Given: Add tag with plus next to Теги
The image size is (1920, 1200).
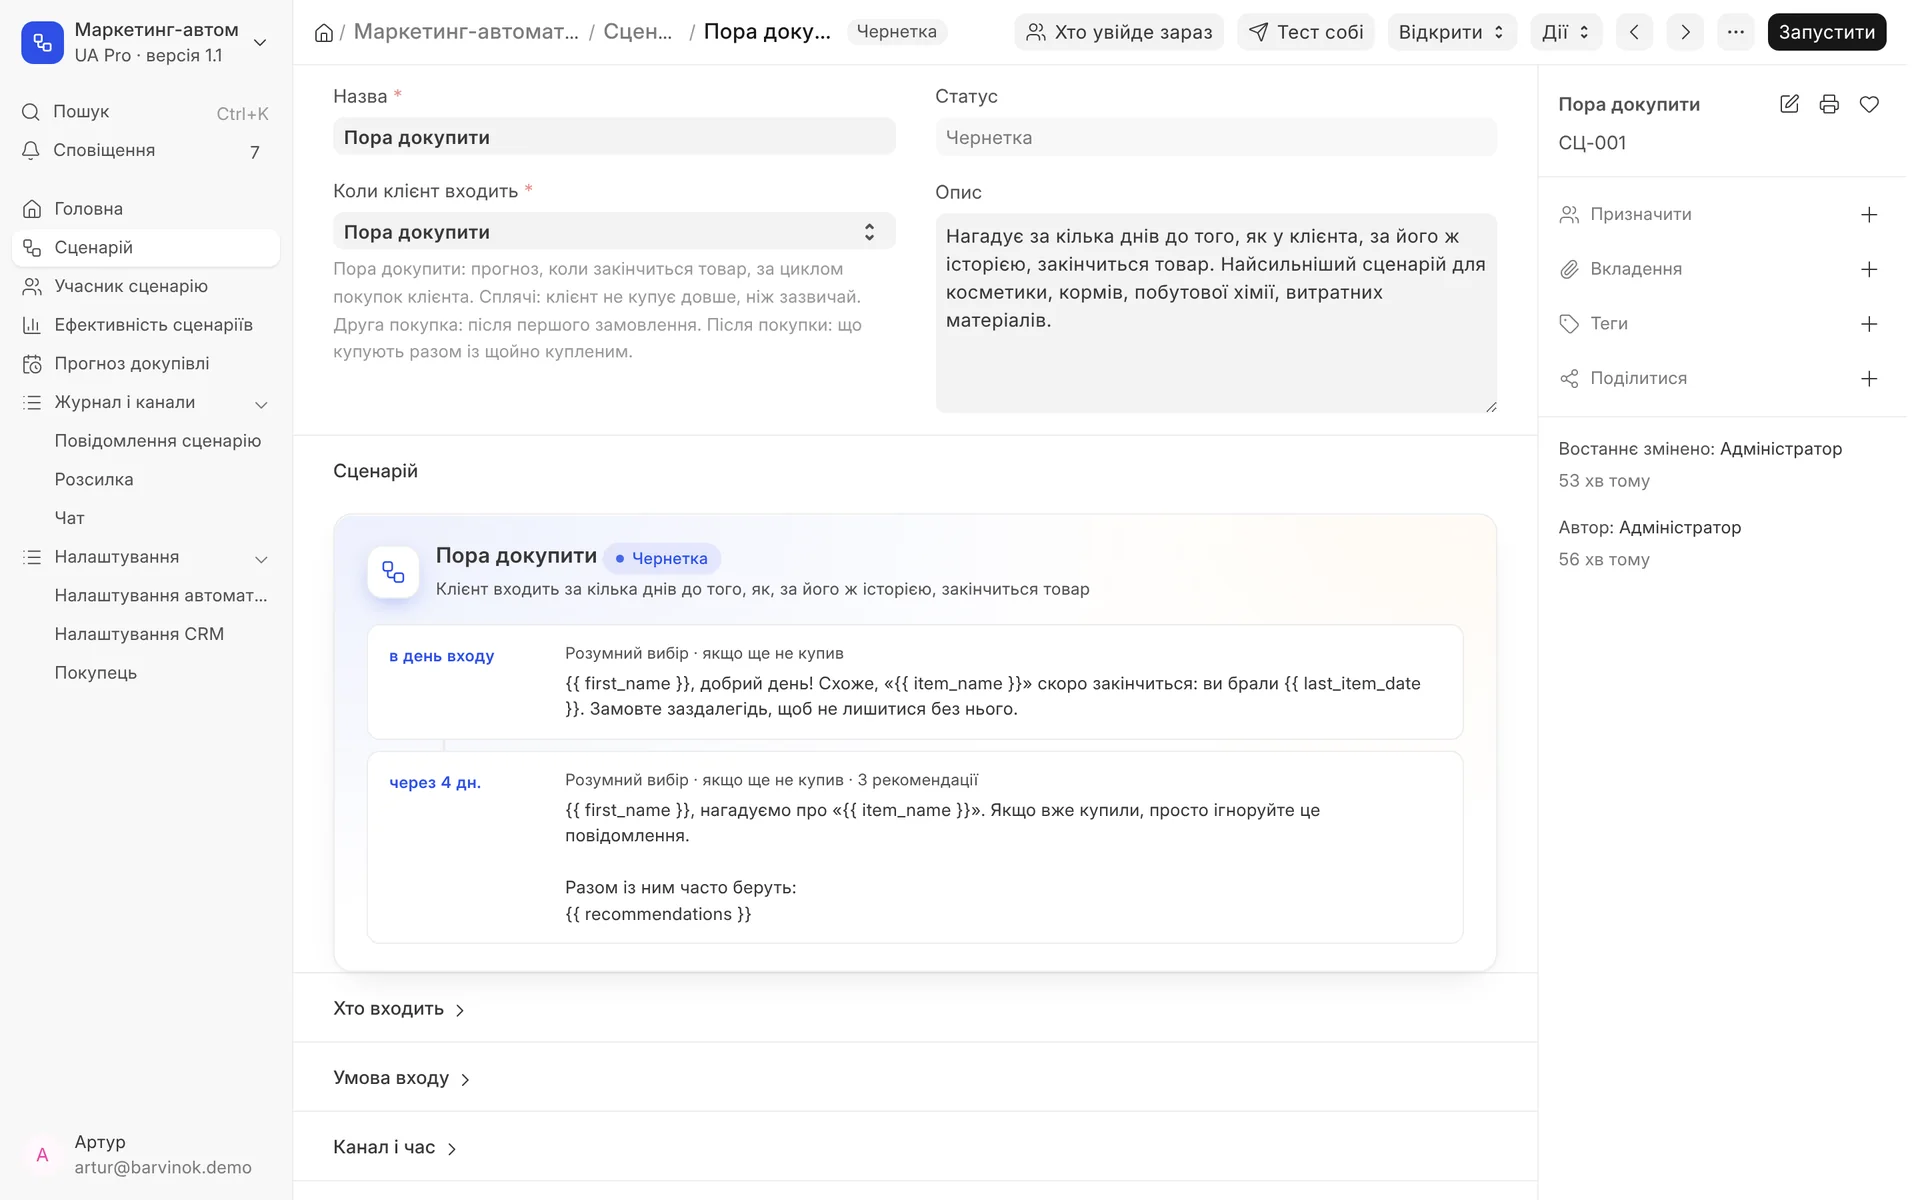Looking at the screenshot, I should point(1869,324).
